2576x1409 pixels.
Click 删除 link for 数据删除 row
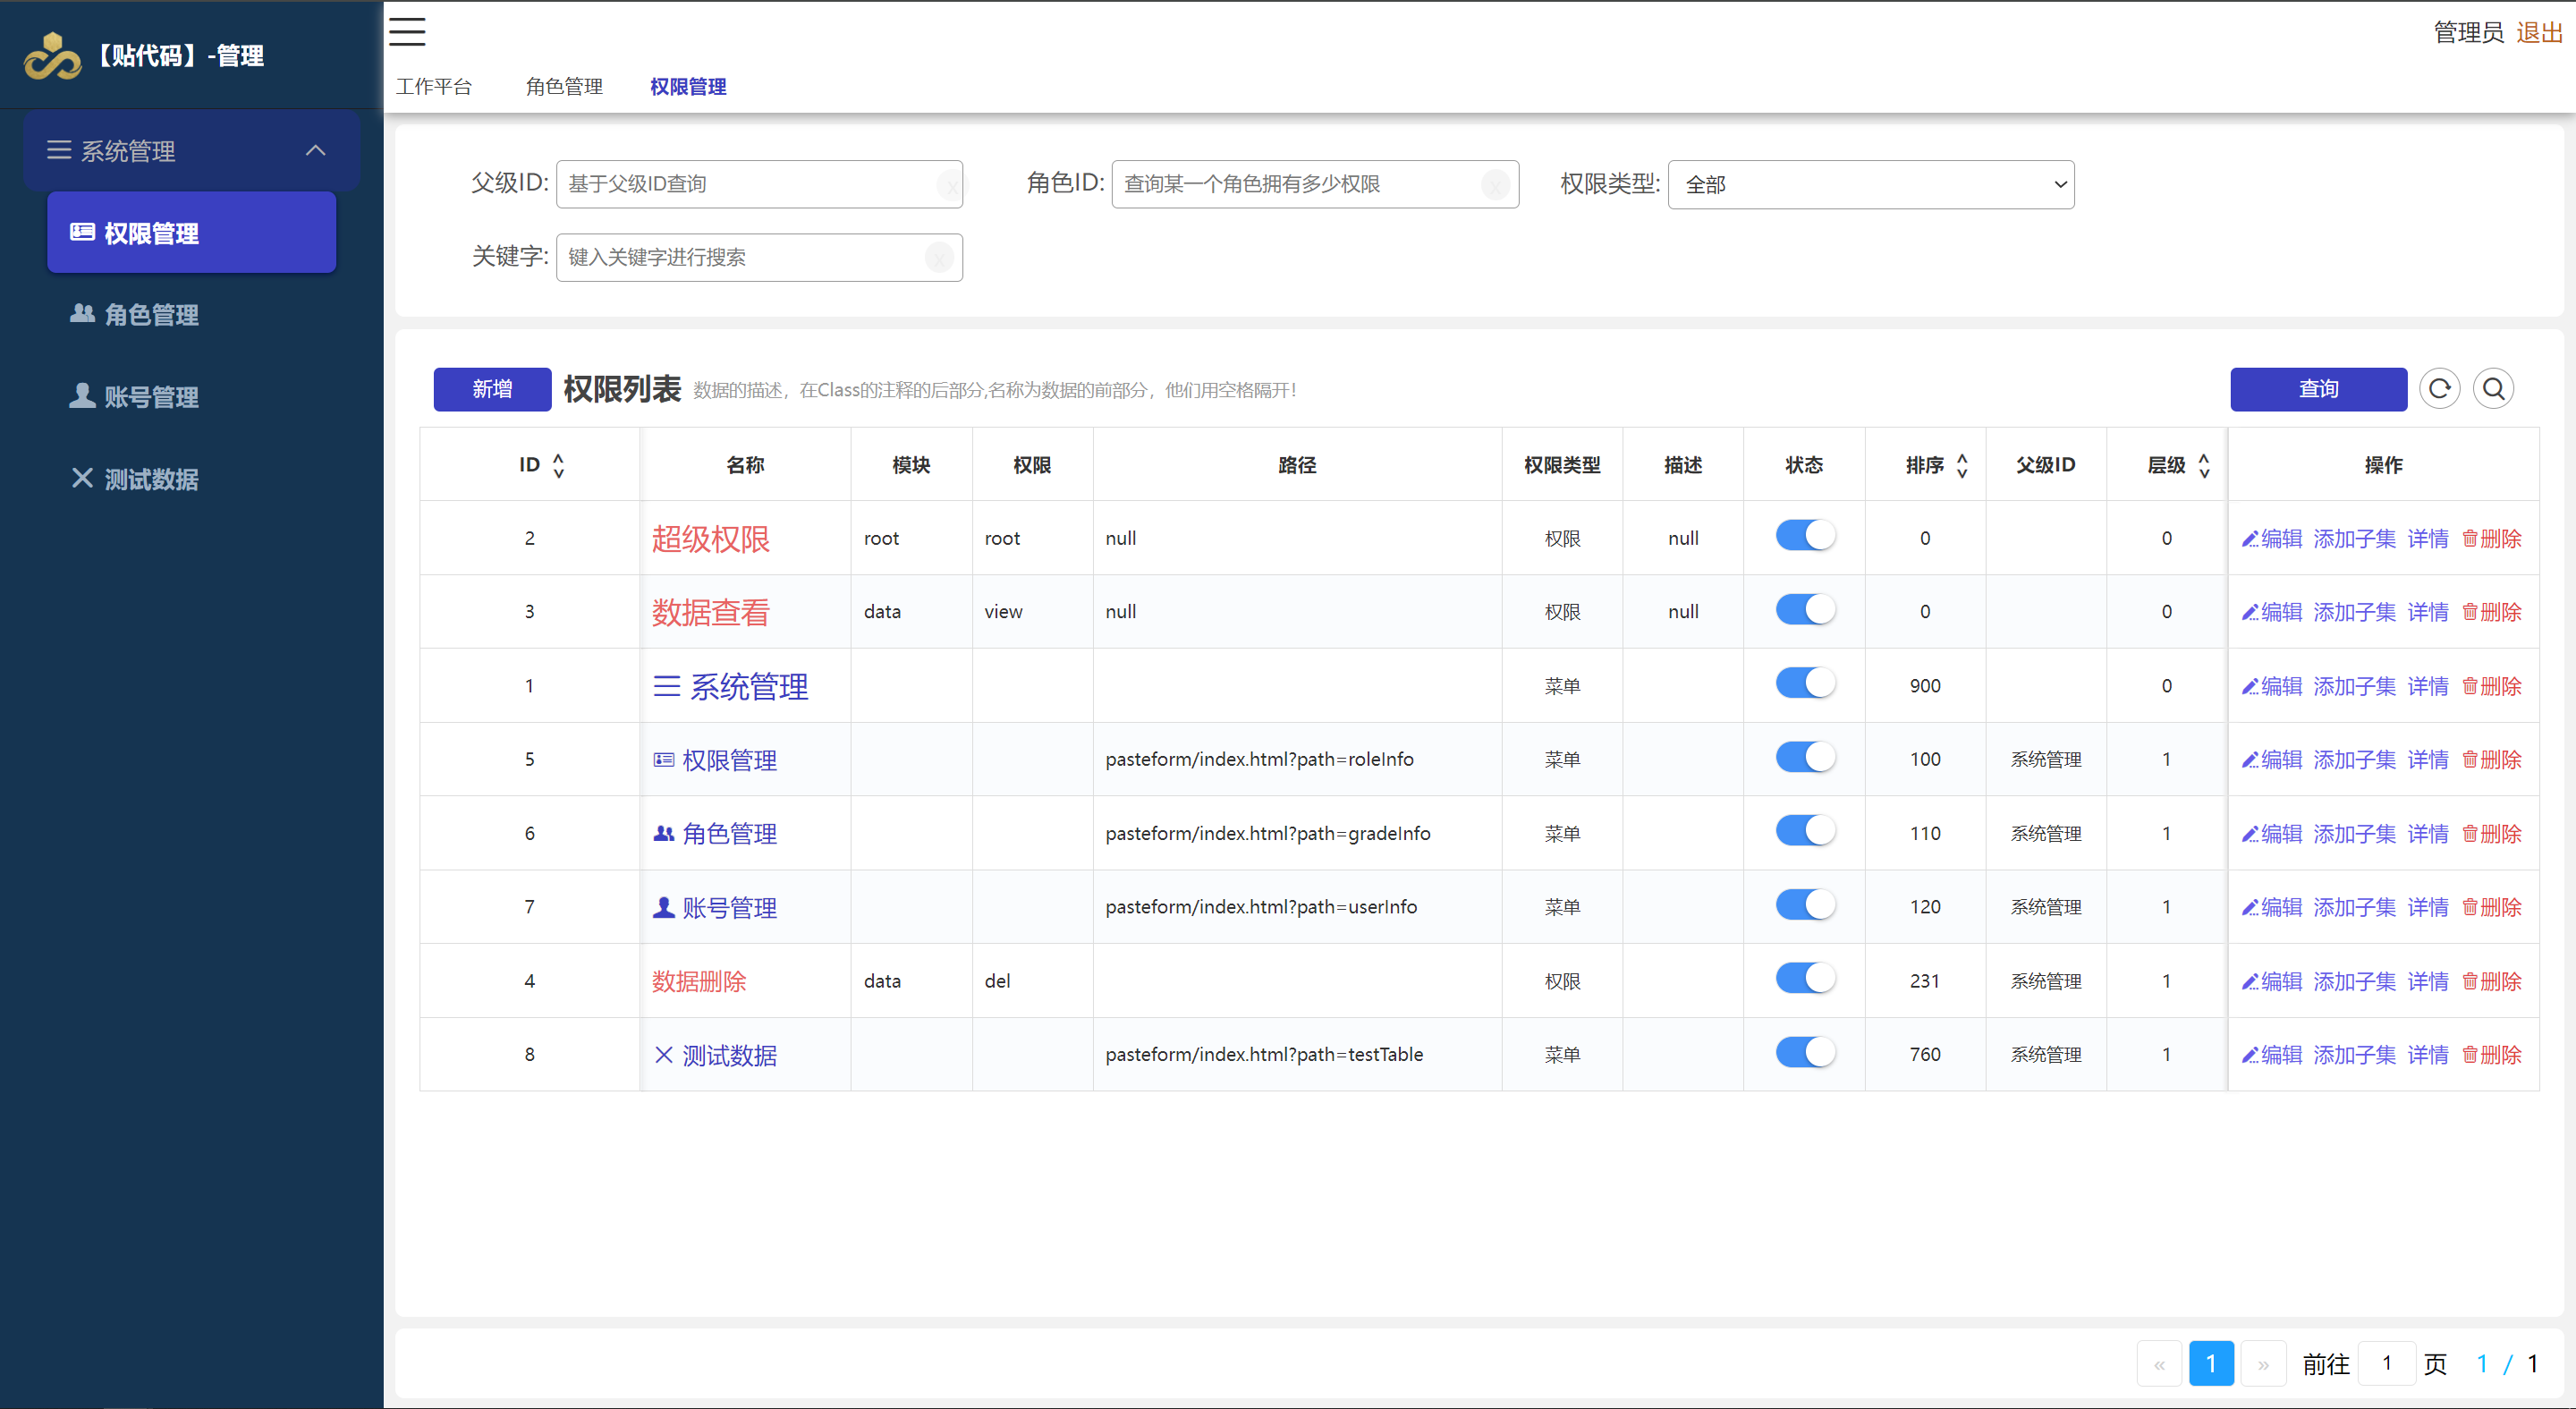[x=2492, y=981]
